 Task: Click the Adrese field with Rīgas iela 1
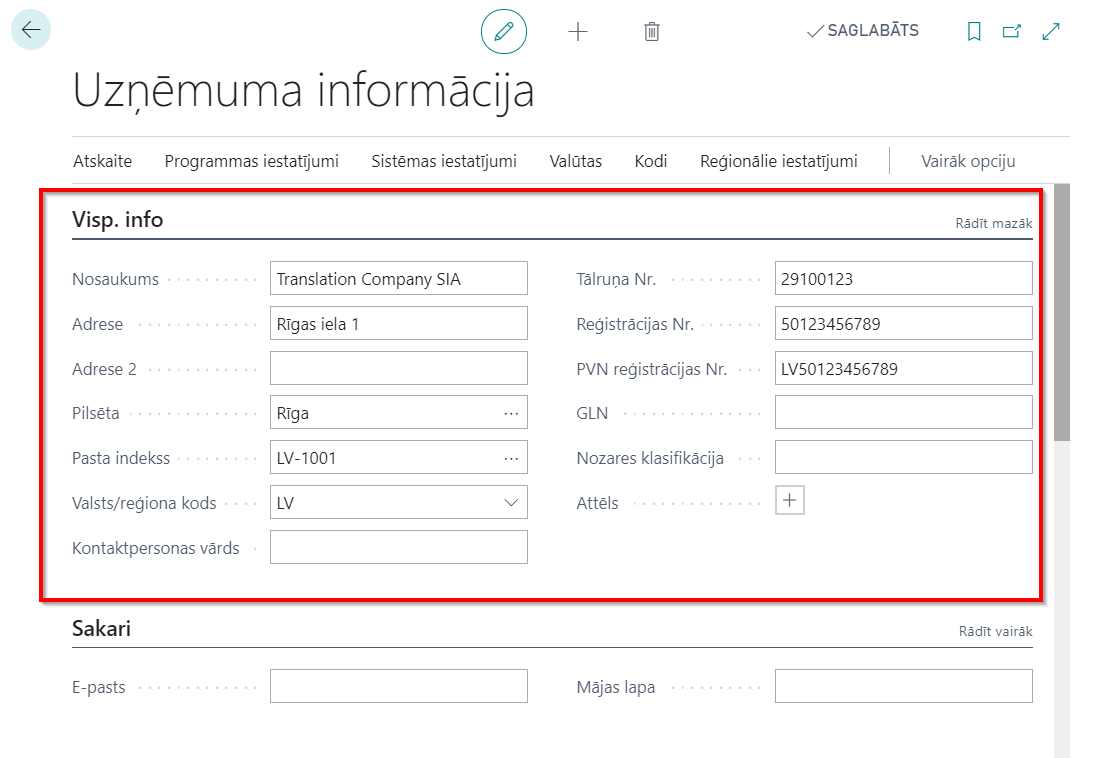tap(399, 323)
